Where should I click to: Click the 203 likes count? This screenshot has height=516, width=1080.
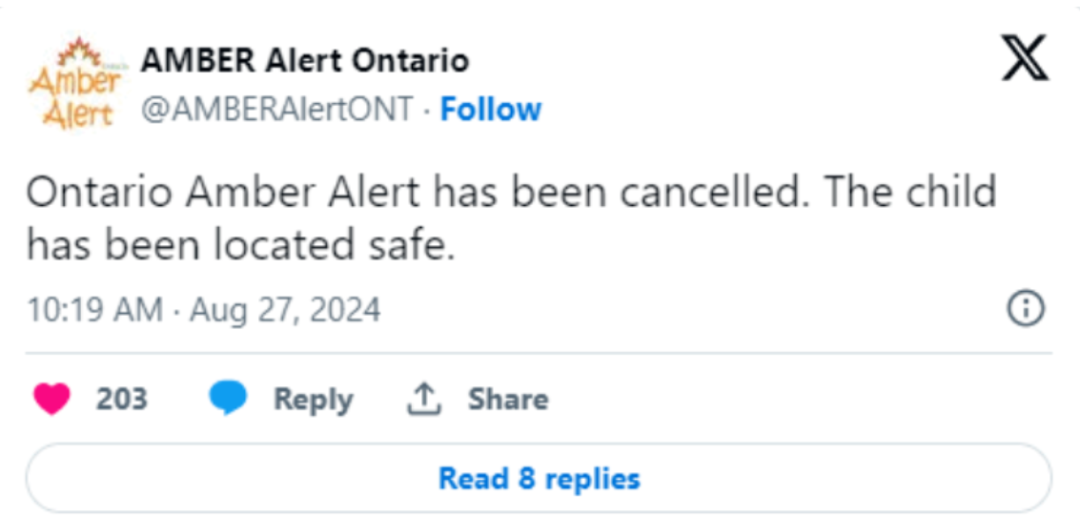122,399
